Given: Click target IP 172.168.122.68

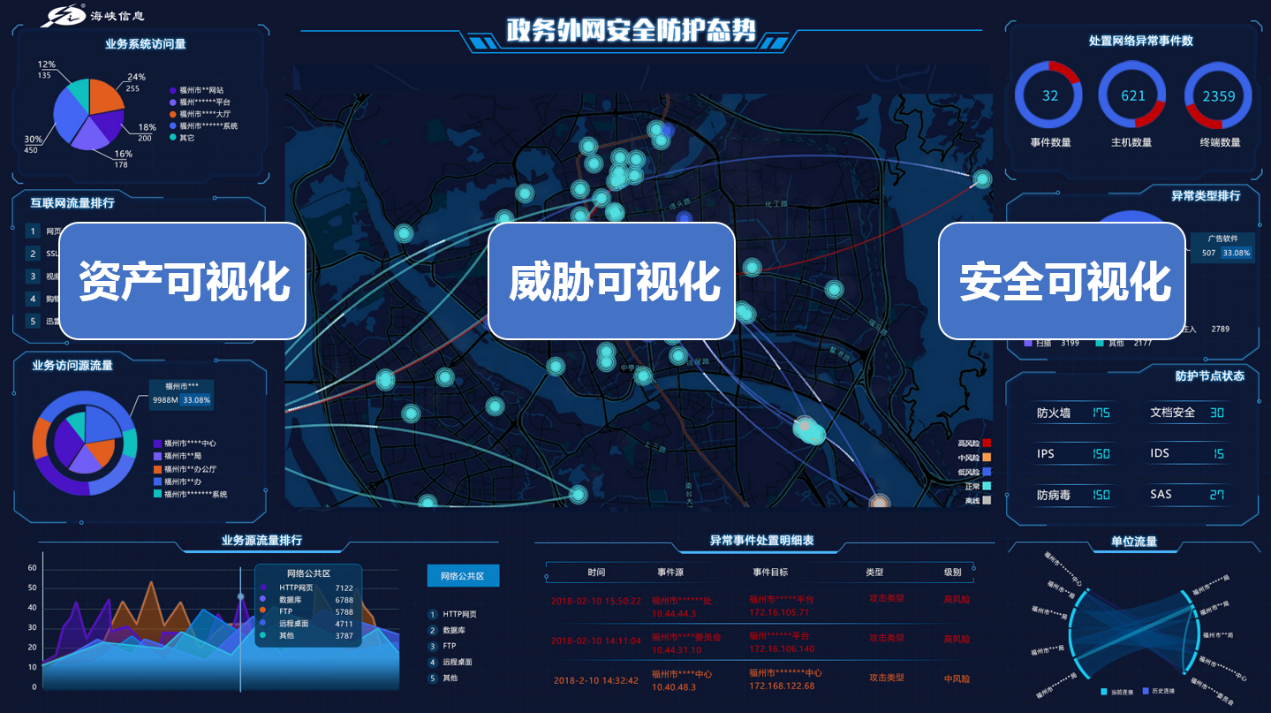Looking at the screenshot, I should (x=782, y=685).
